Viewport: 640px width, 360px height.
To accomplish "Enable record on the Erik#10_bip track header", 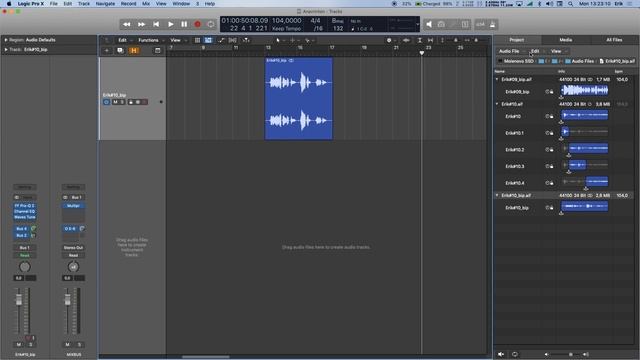I will (x=144, y=102).
